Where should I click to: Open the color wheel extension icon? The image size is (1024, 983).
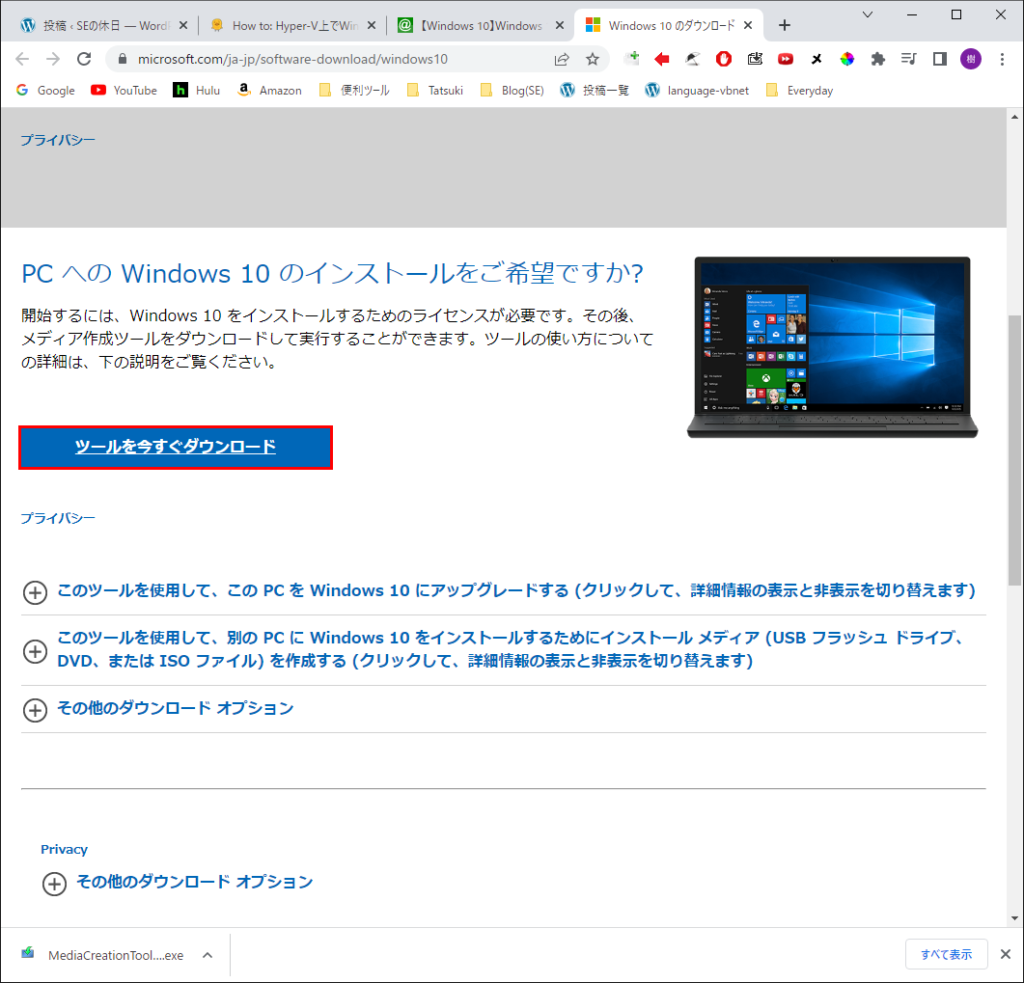847,59
